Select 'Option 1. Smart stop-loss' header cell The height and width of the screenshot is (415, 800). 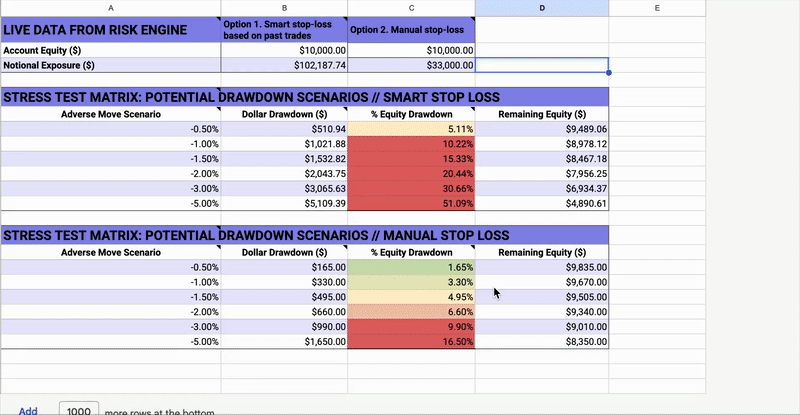point(284,30)
